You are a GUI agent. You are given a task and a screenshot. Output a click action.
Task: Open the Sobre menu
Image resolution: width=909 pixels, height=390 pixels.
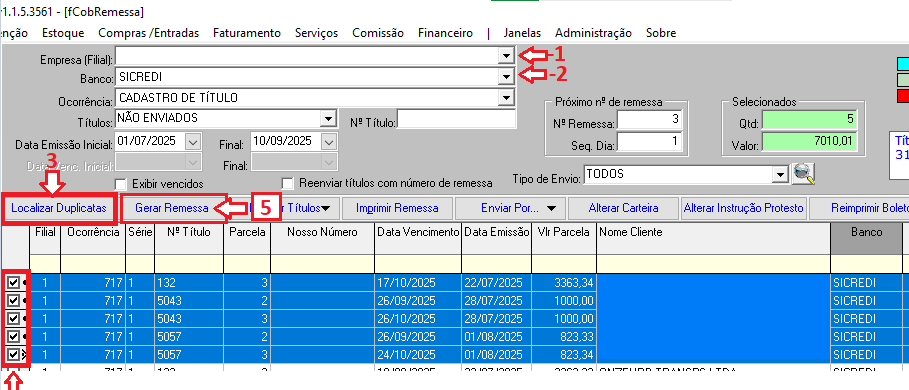661,33
